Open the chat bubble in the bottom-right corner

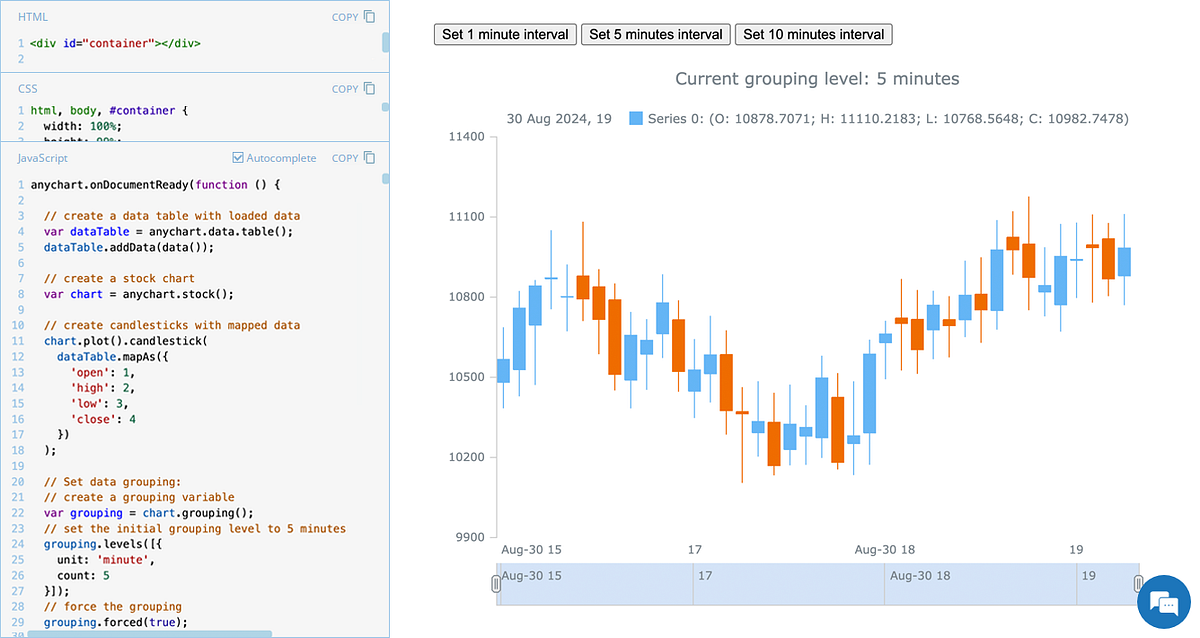1163,602
